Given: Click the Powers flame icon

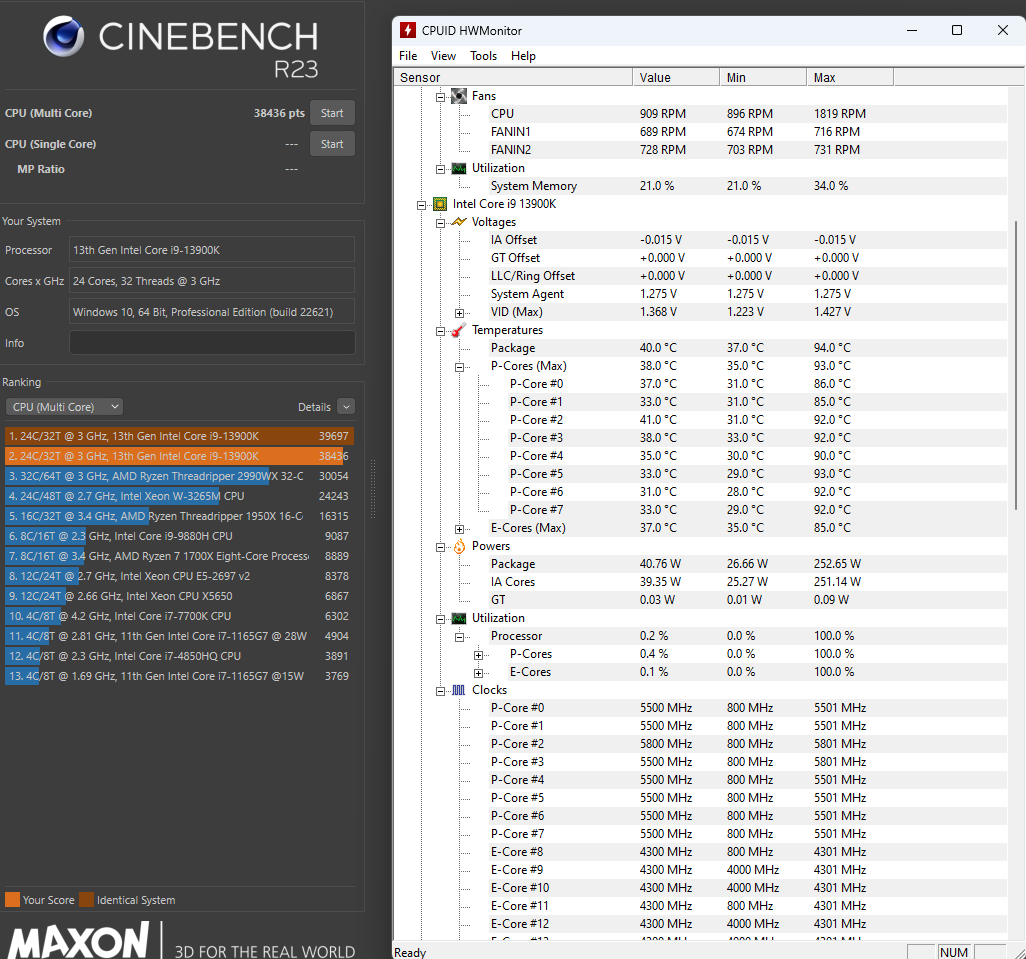Looking at the screenshot, I should pos(459,546).
